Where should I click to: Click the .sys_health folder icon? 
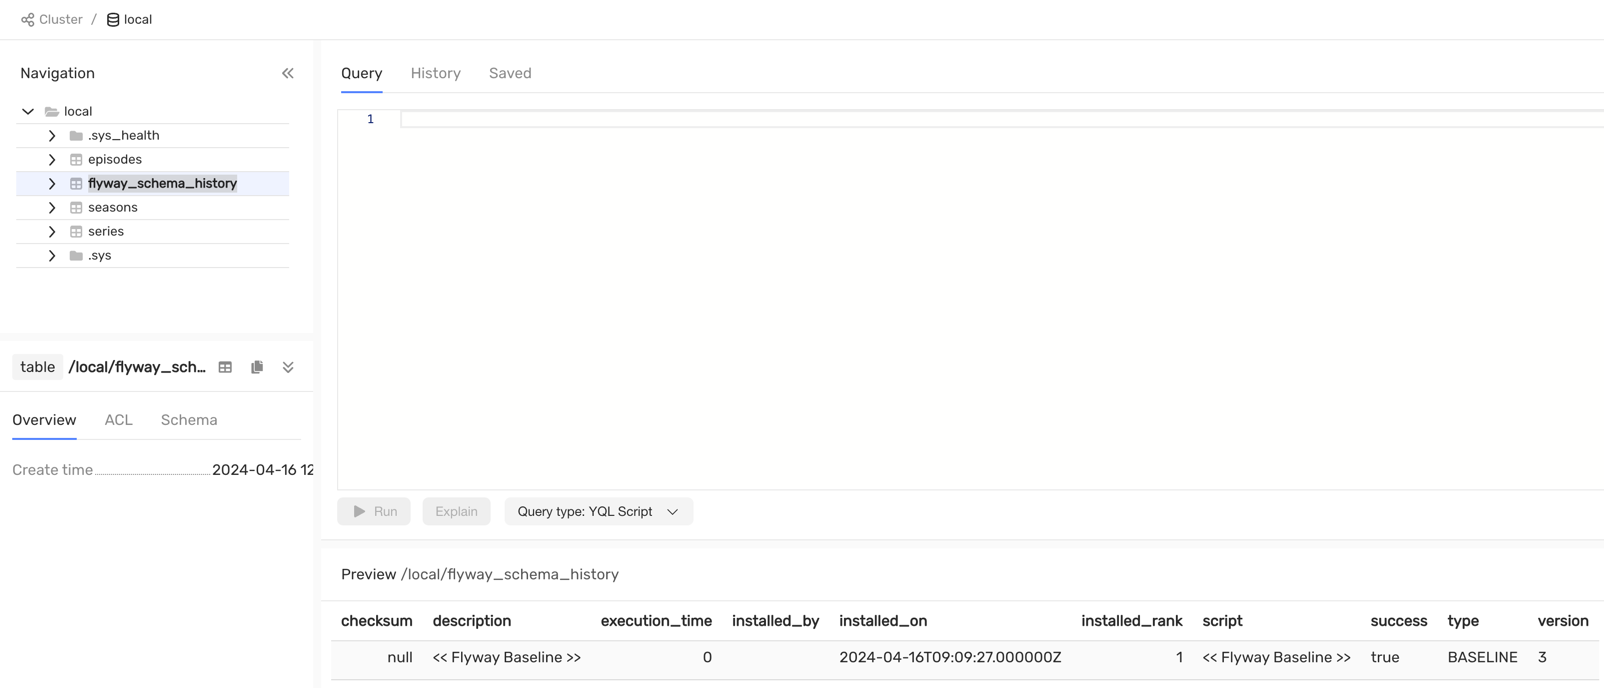[x=76, y=135]
